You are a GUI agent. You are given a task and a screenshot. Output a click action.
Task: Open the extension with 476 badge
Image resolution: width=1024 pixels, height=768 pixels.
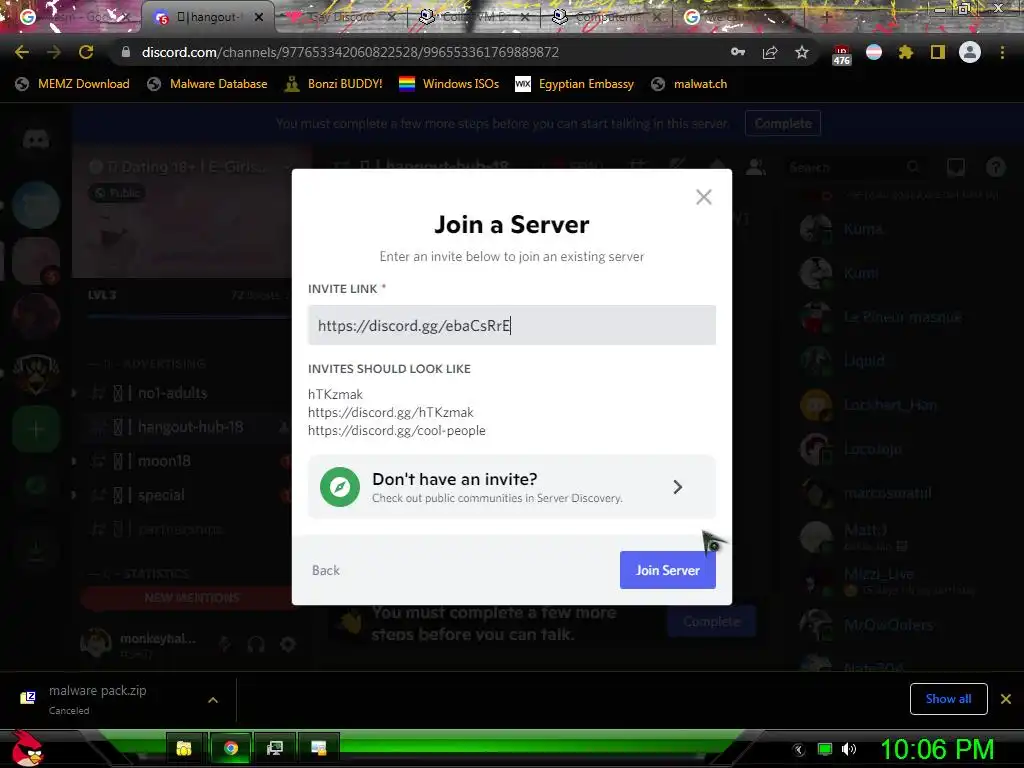[x=841, y=54]
